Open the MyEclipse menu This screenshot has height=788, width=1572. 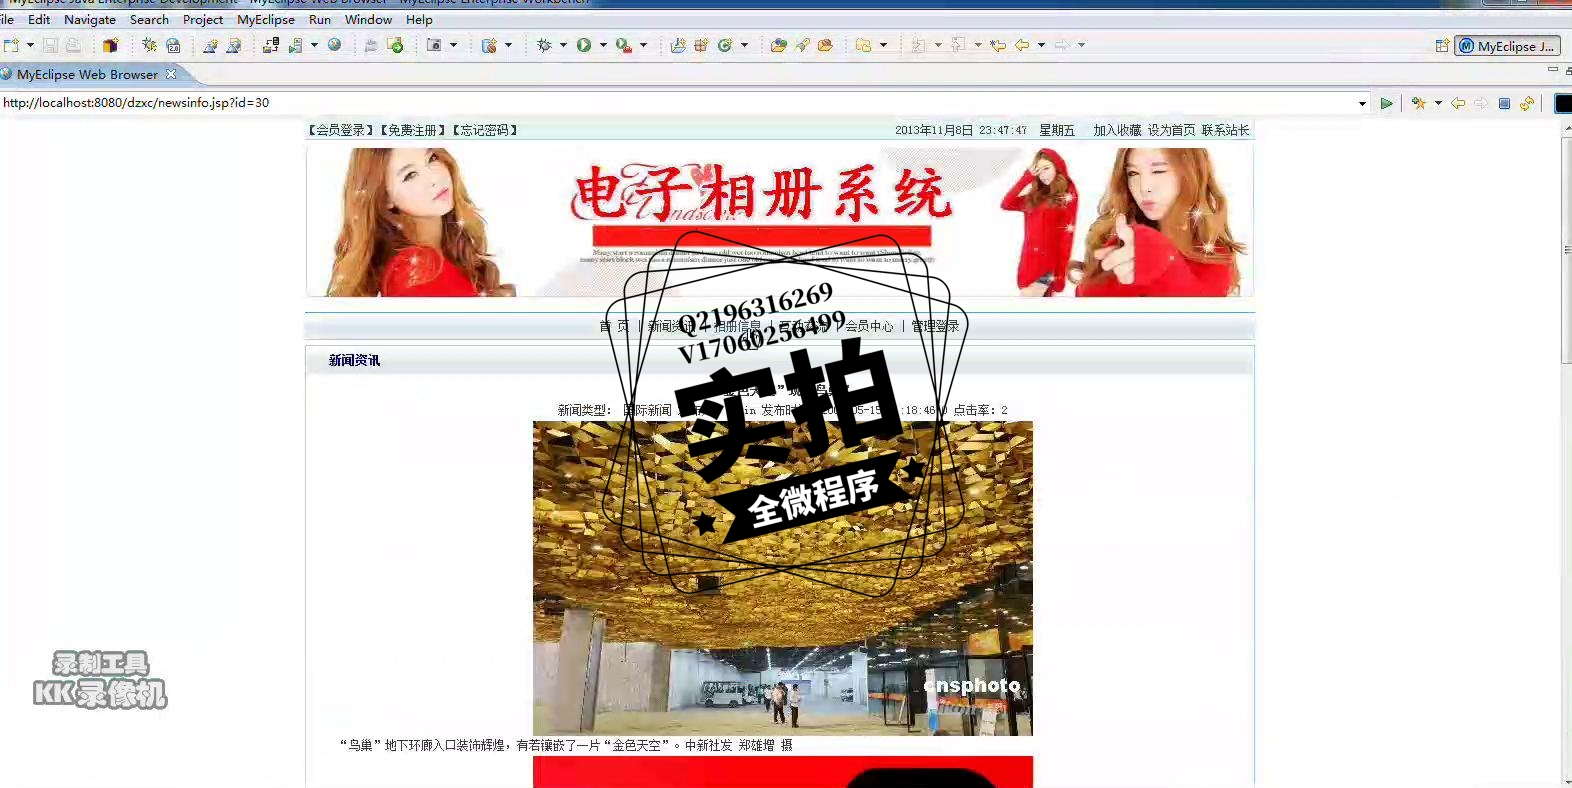tap(266, 19)
